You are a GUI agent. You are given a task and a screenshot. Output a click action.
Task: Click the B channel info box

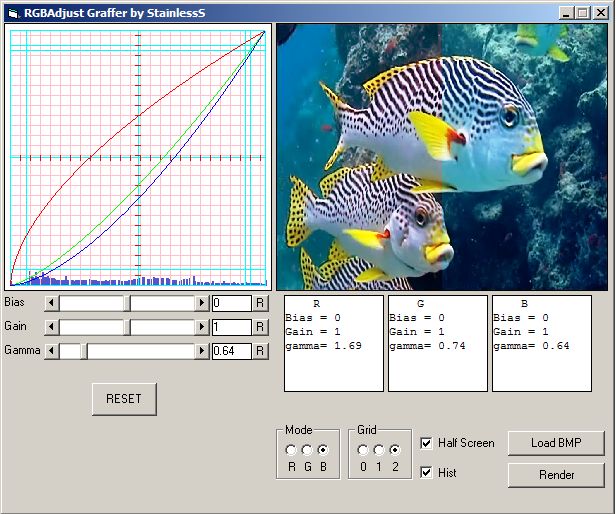tap(542, 343)
